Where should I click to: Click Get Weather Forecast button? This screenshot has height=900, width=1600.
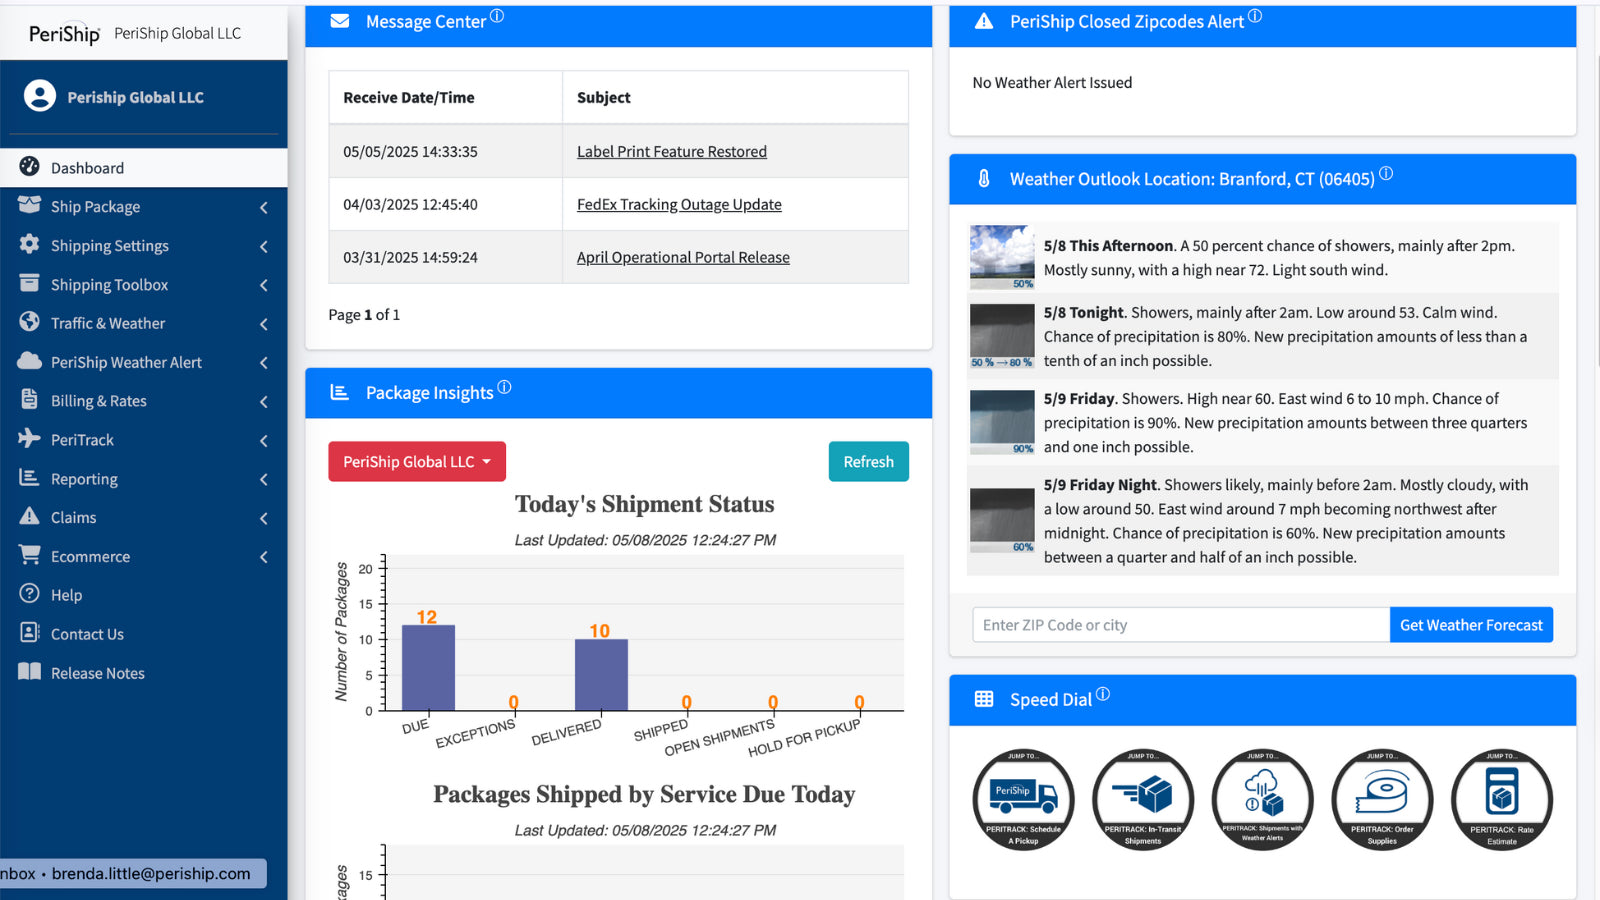click(x=1471, y=625)
